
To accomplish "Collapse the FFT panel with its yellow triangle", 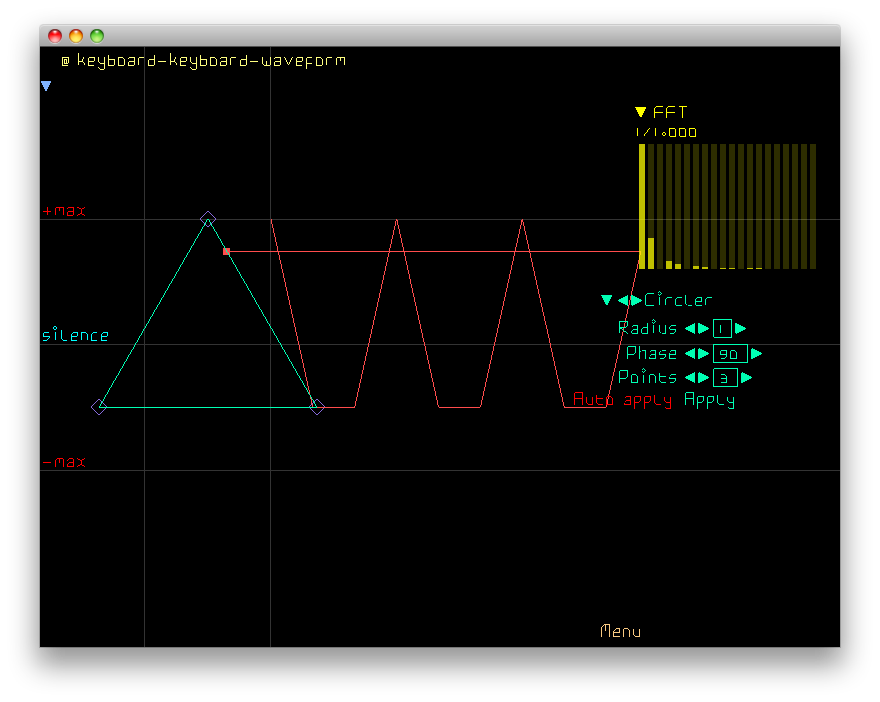I will 641,112.
